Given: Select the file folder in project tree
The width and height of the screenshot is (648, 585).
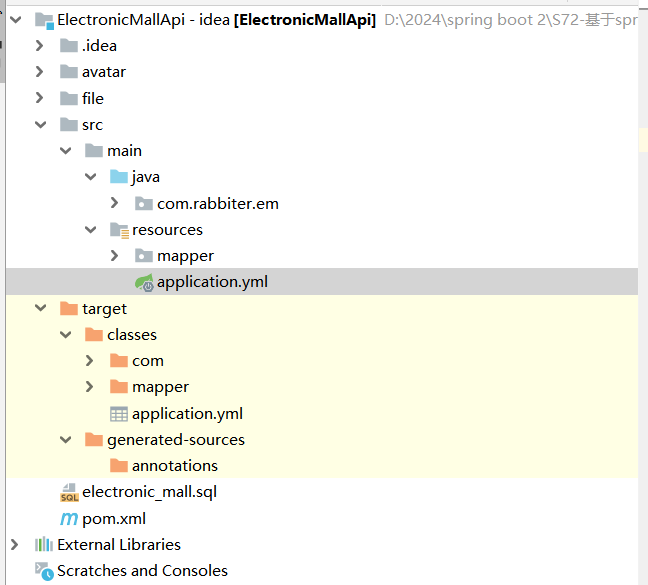Looking at the screenshot, I should (x=92, y=98).
